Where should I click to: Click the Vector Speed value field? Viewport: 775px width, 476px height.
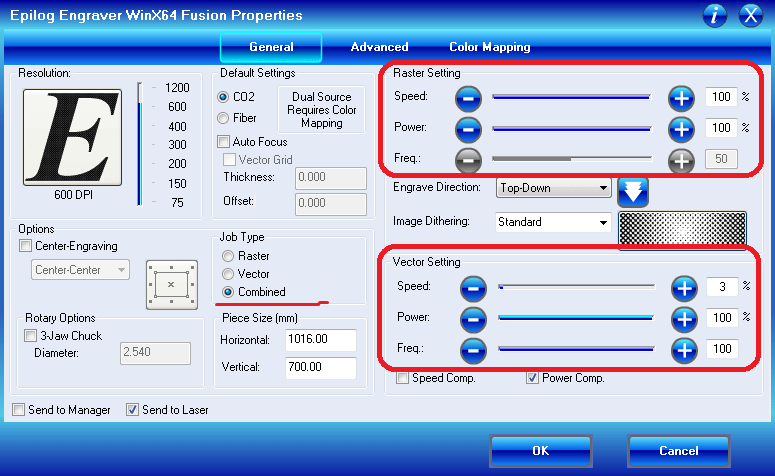tap(722, 287)
